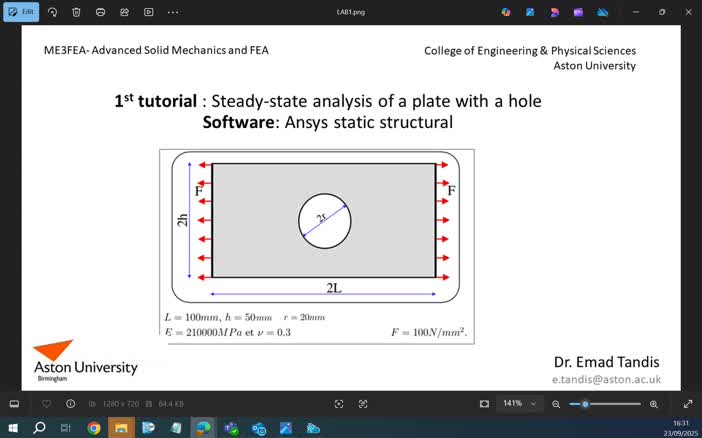Zoom out with the minus magnifier icon
The height and width of the screenshot is (438, 702).
556,404
